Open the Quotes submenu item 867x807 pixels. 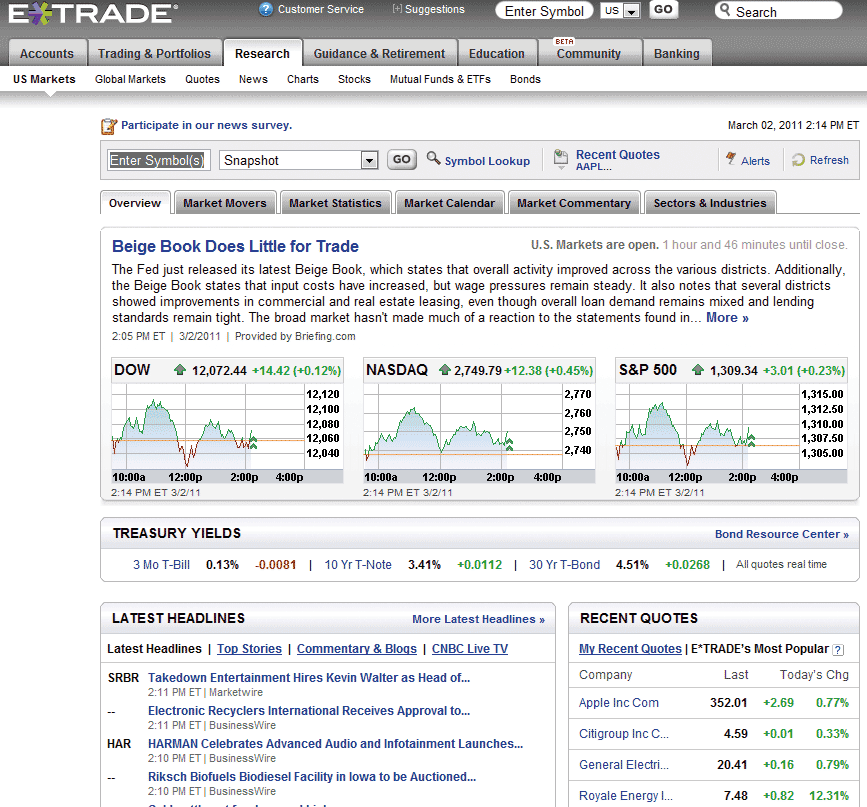point(202,79)
